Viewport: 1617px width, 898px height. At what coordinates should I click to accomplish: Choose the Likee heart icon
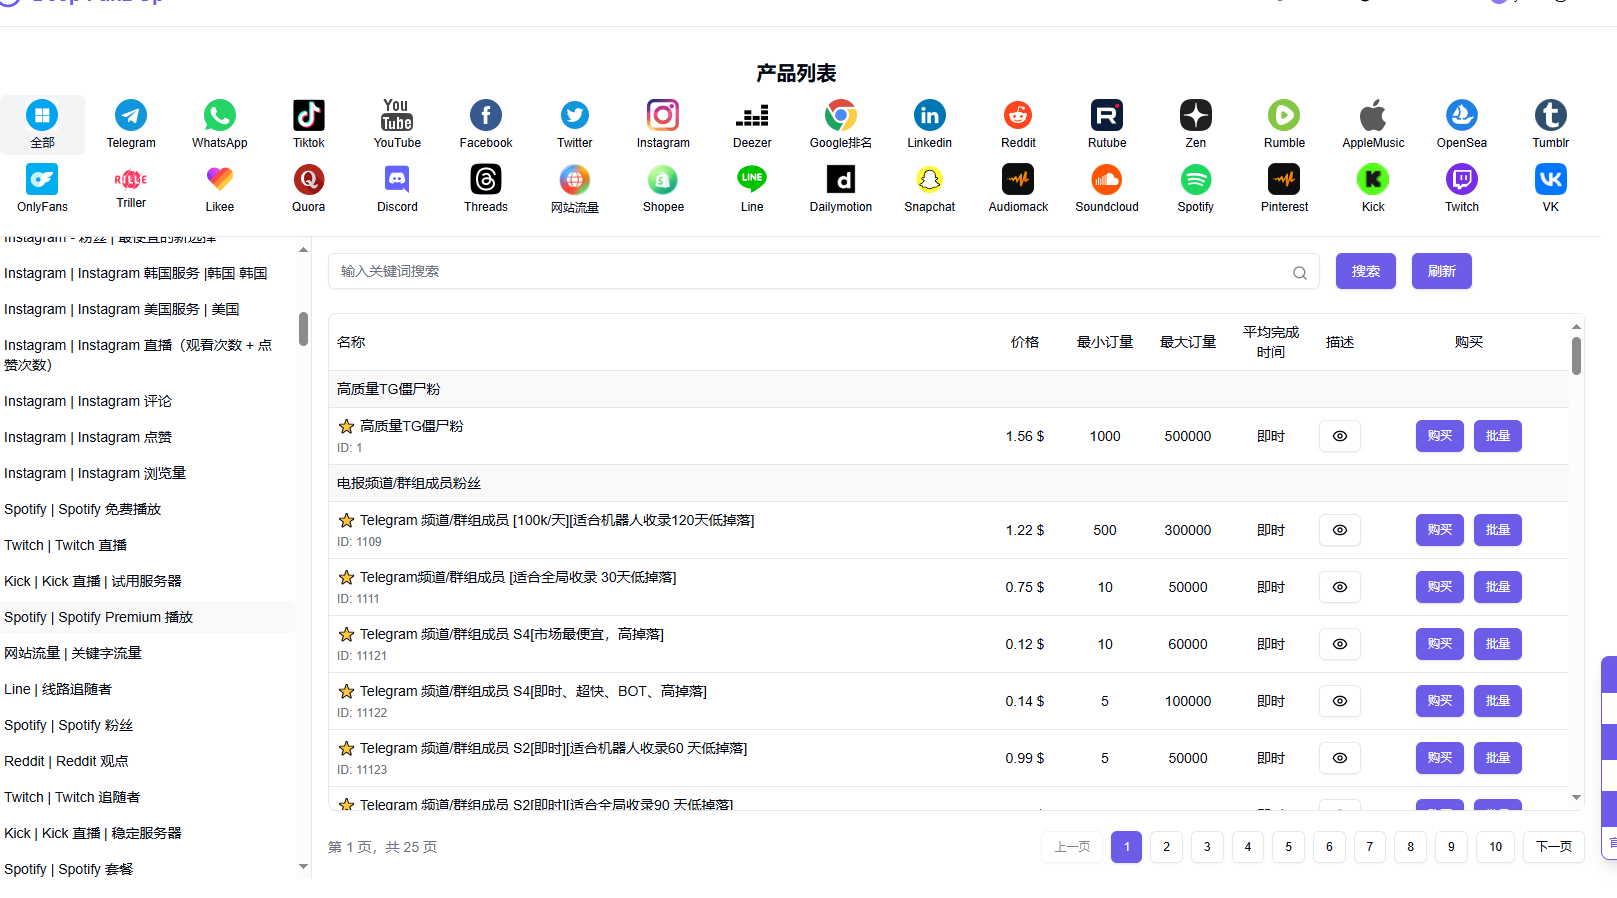click(x=220, y=179)
